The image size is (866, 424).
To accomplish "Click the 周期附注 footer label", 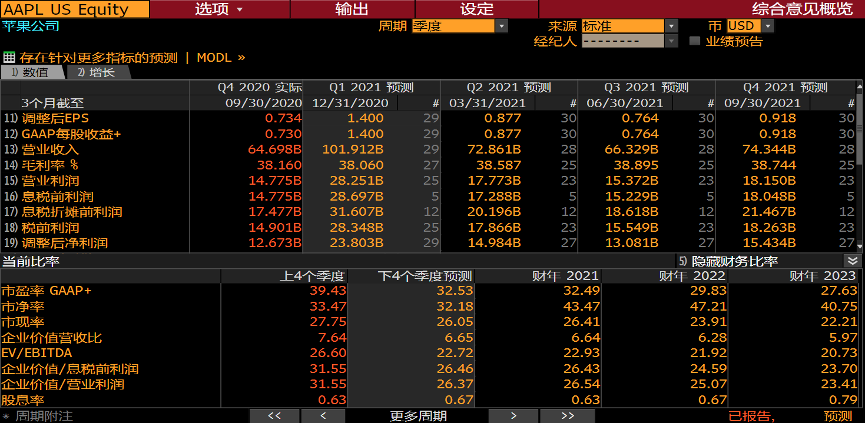I will (44, 416).
